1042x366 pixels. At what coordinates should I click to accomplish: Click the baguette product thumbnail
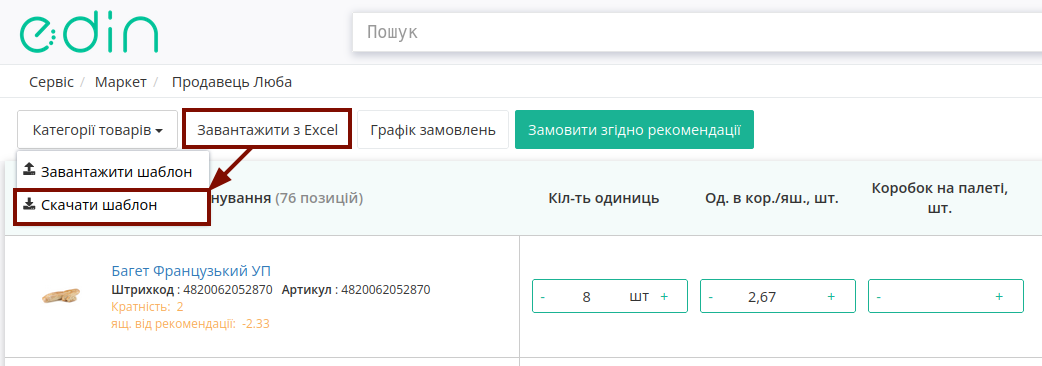click(x=61, y=297)
